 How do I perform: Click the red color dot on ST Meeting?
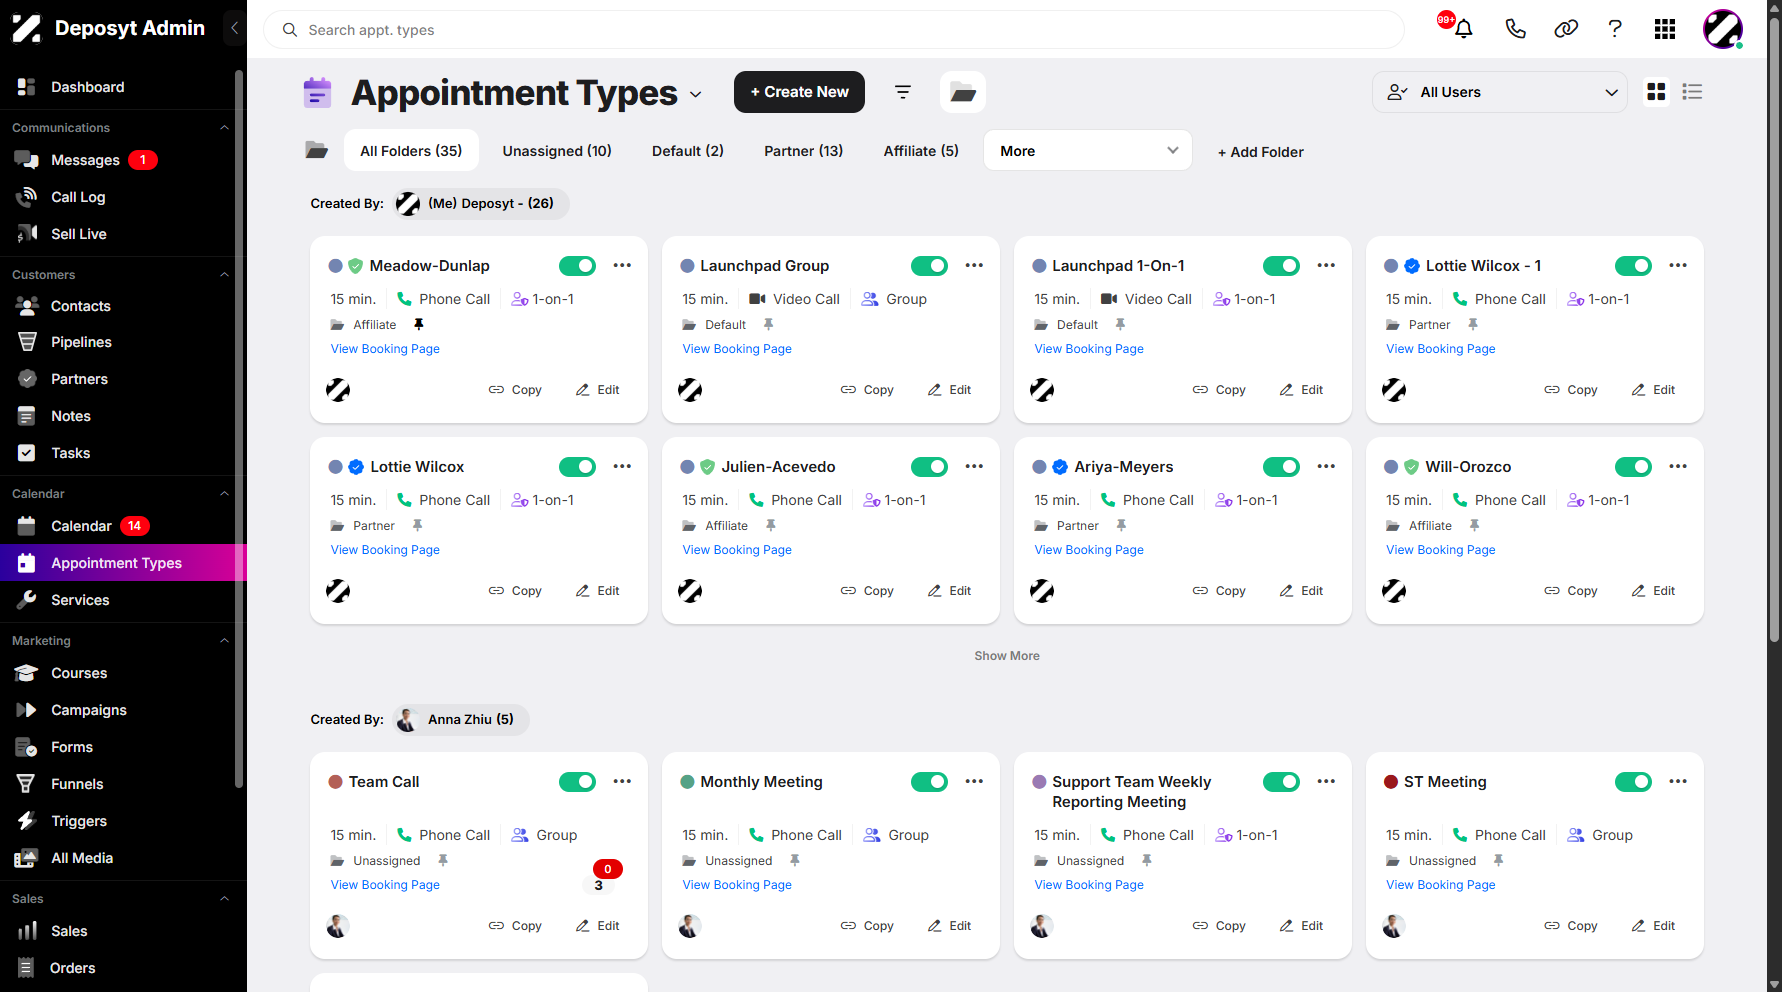(x=1390, y=782)
